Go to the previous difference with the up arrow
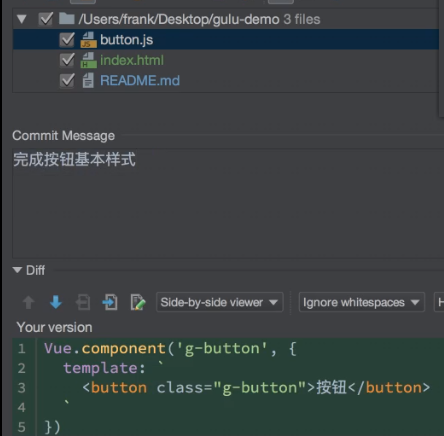The image size is (444, 436). [x=29, y=302]
